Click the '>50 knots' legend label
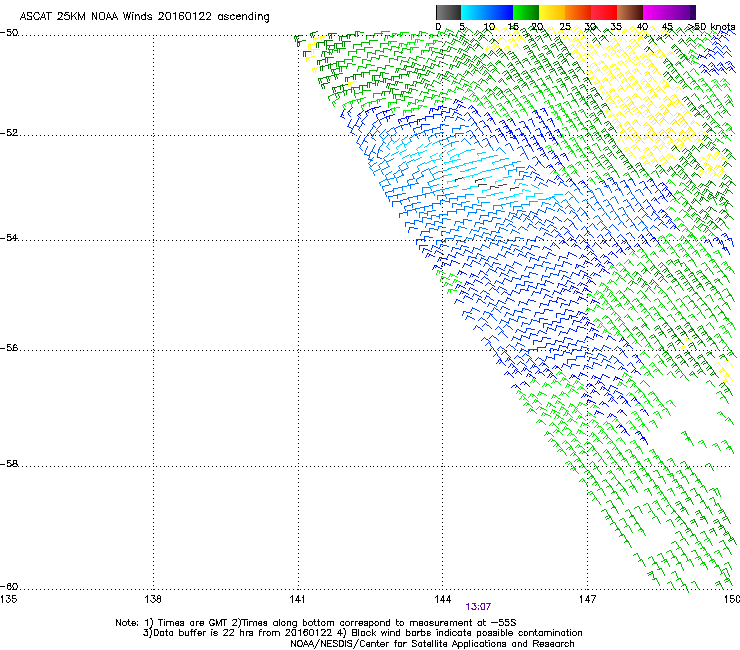This screenshot has height=650, width=740. click(711, 26)
